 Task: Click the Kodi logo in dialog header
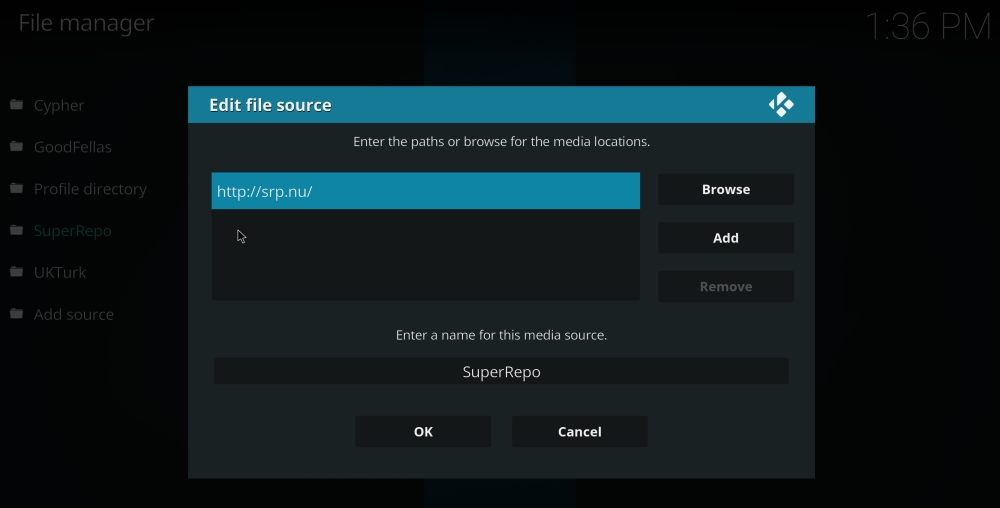pyautogui.click(x=781, y=105)
